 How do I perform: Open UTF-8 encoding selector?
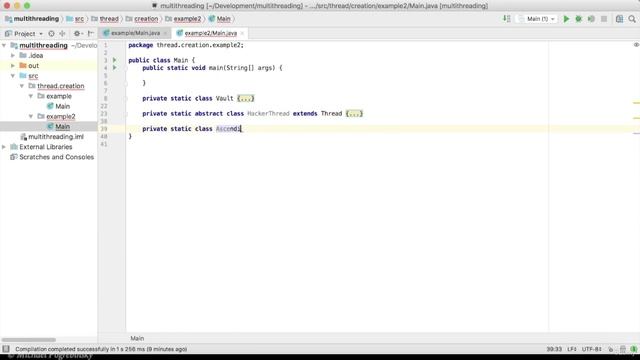(591, 349)
